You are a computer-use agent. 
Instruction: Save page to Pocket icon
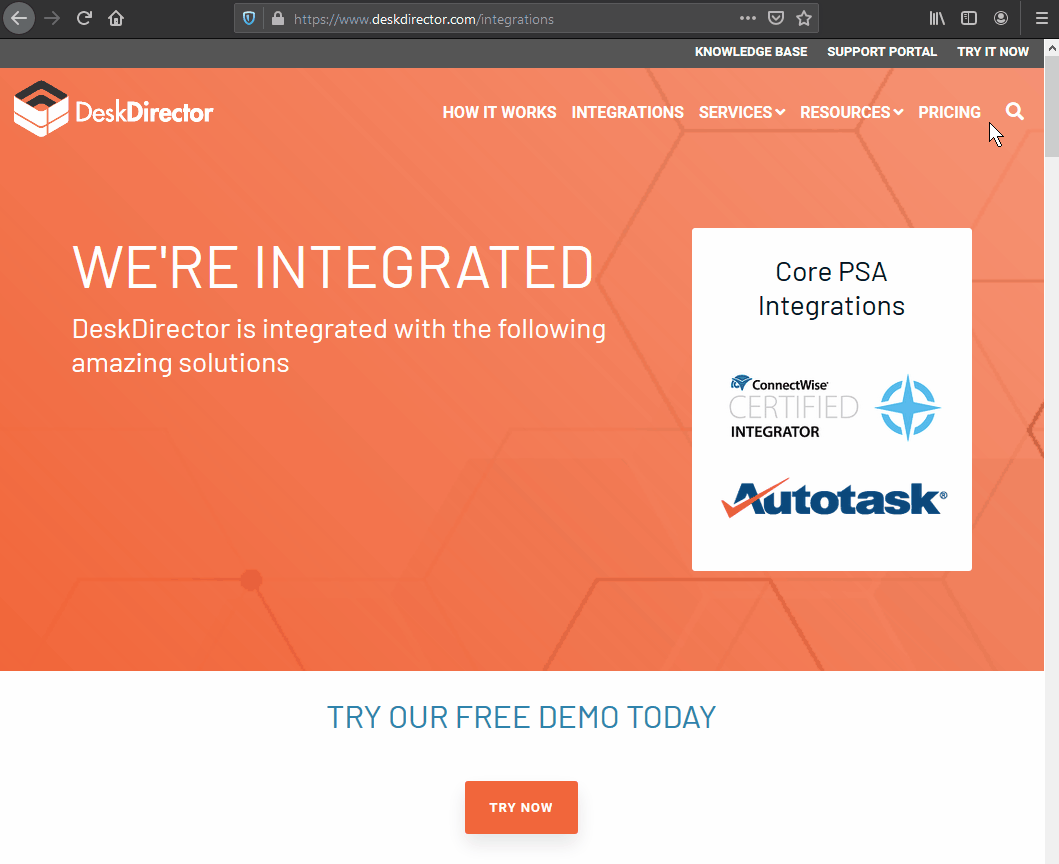pos(776,18)
